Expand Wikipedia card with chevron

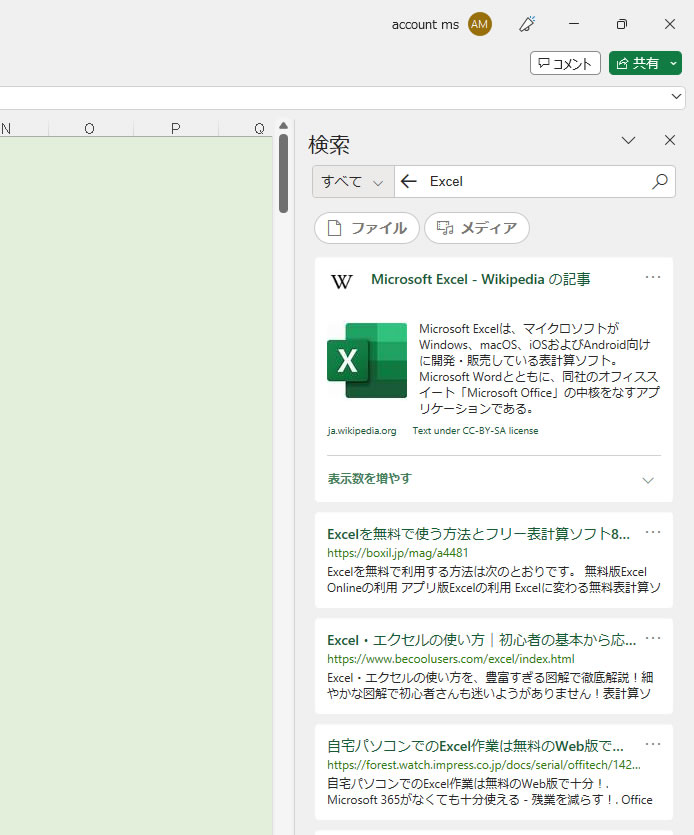click(648, 480)
